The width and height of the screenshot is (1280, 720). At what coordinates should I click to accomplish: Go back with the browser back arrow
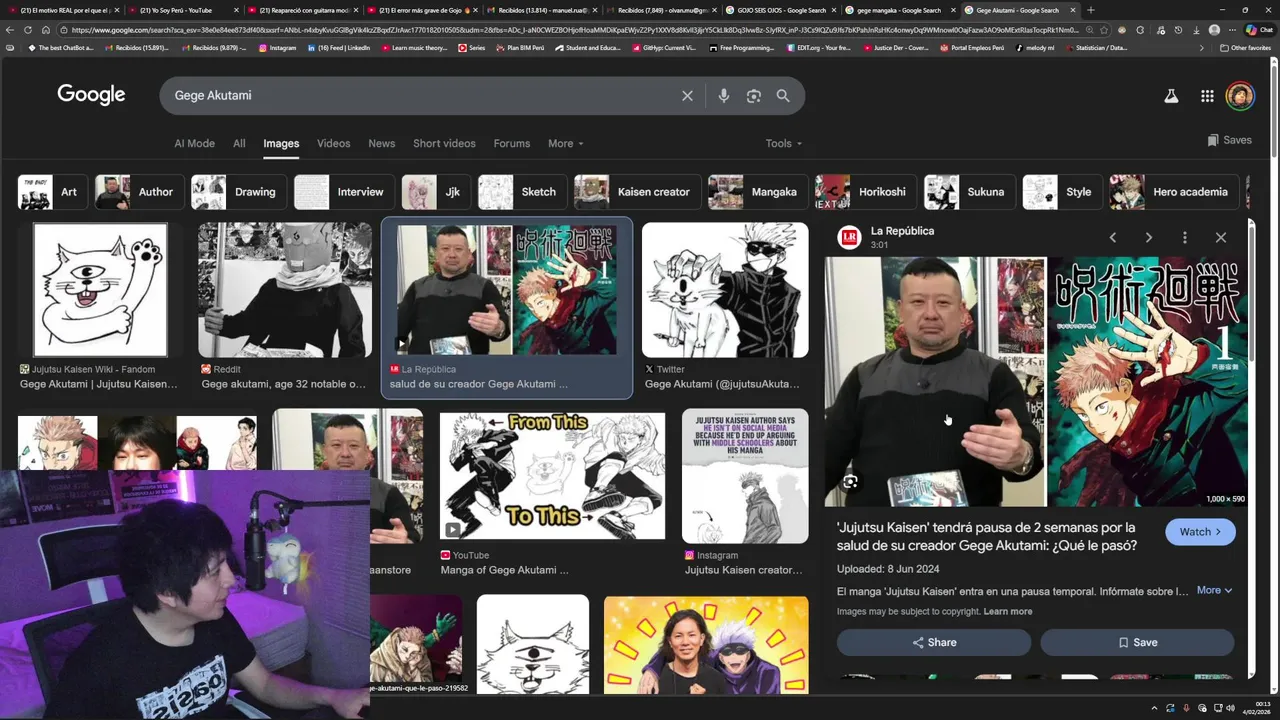click(x=11, y=30)
